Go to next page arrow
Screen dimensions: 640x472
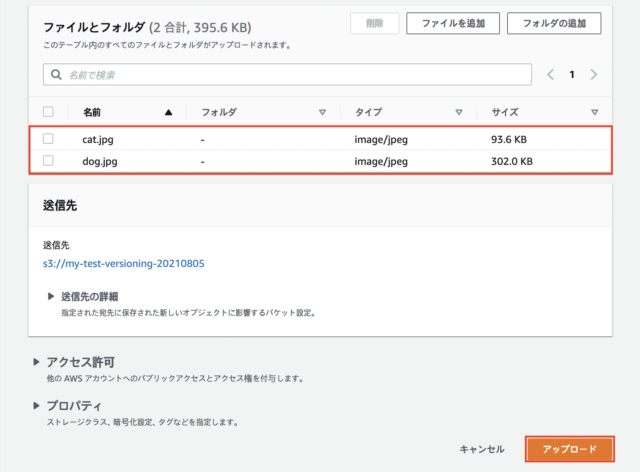593,74
